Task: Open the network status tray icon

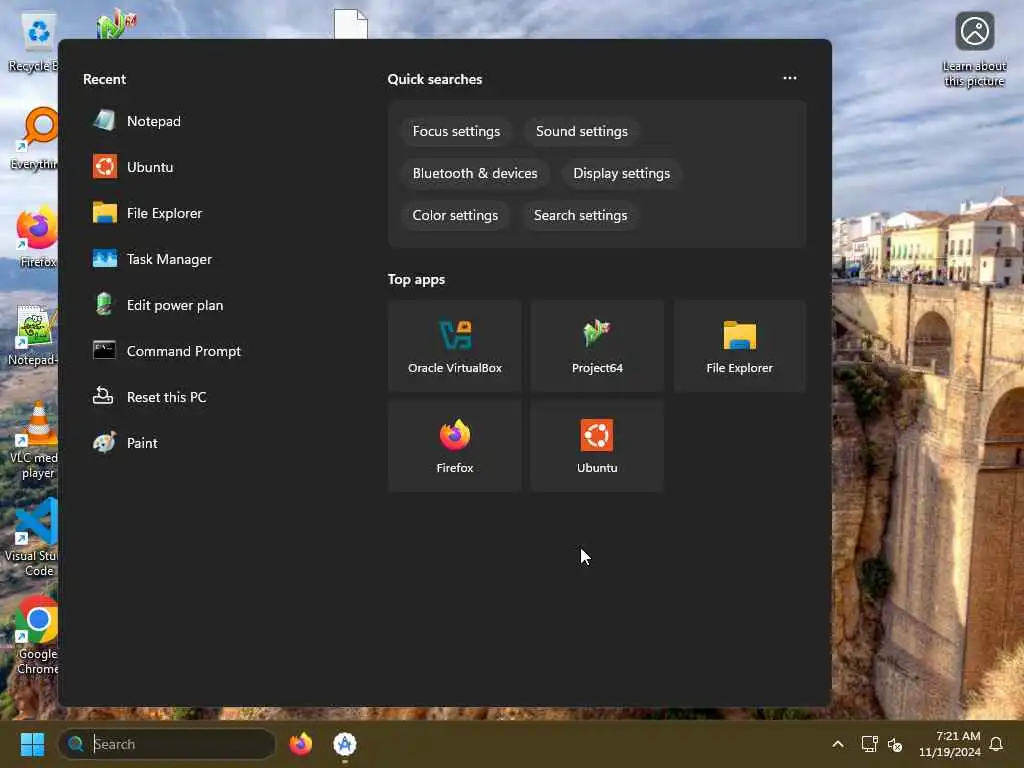Action: pyautogui.click(x=869, y=744)
